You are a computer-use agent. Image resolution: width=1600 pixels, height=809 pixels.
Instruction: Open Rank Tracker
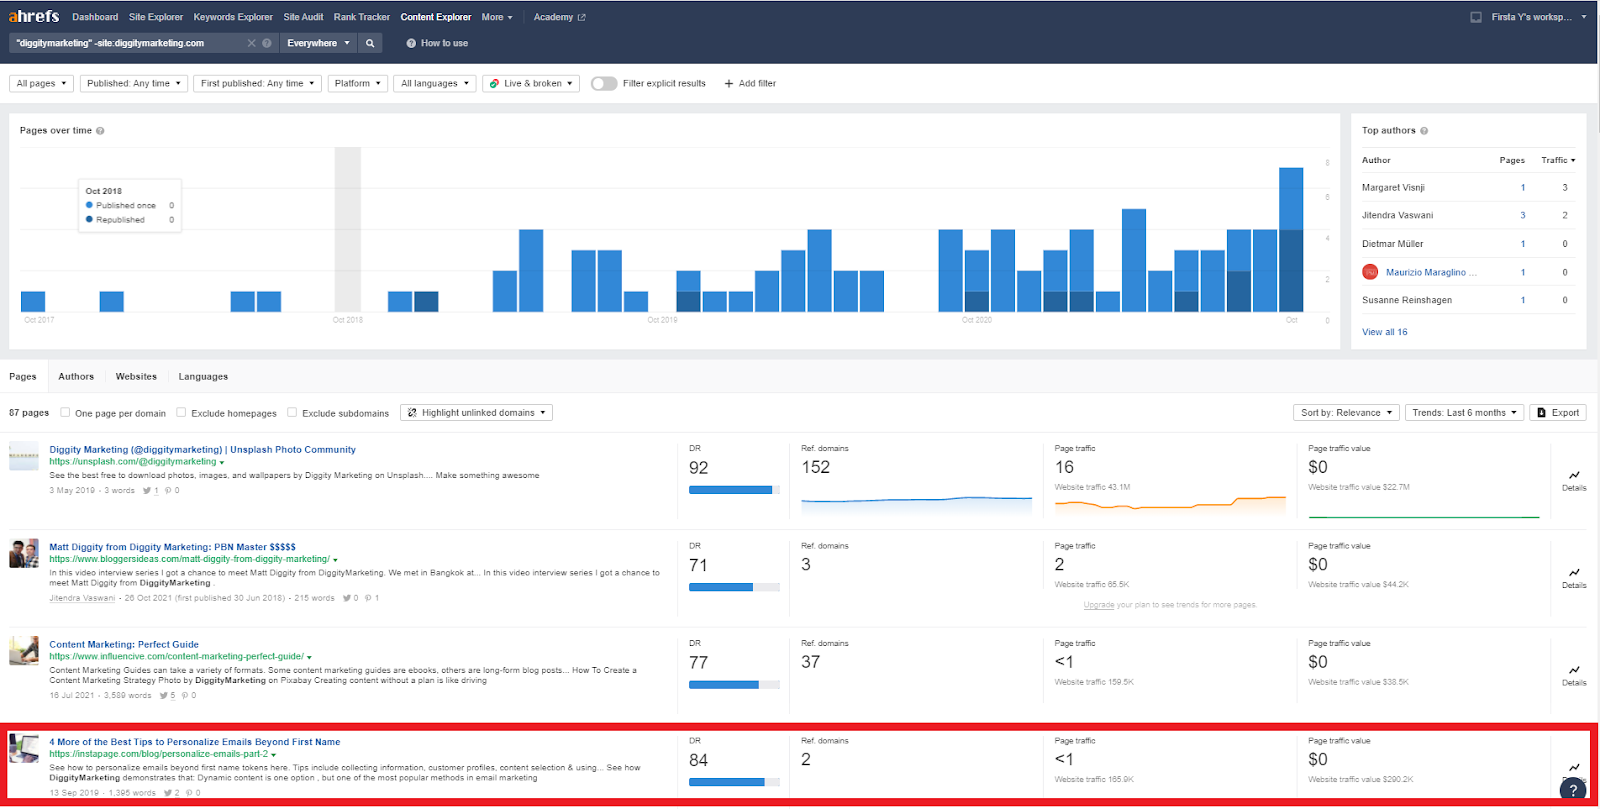pyautogui.click(x=362, y=17)
